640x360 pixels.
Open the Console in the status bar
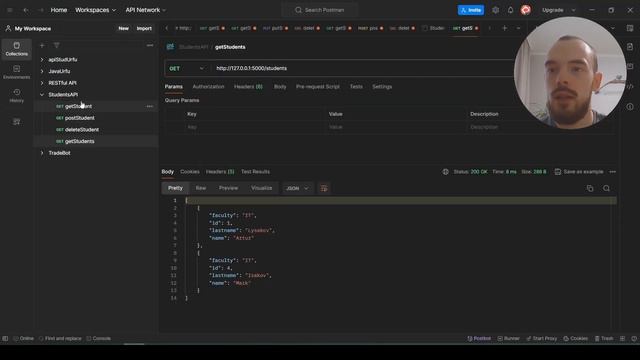(x=98, y=338)
